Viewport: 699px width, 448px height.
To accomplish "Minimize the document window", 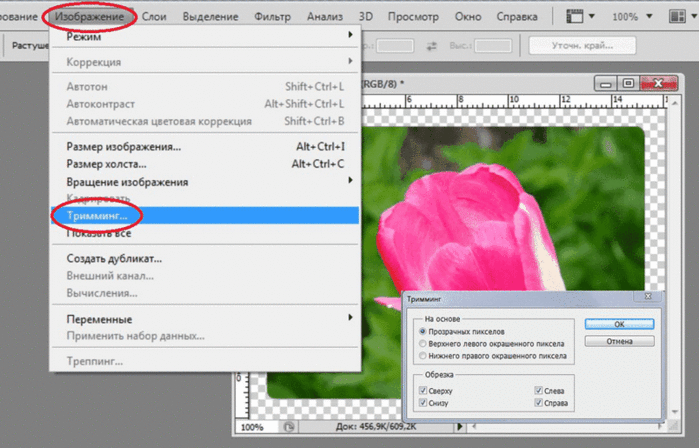I will pos(605,83).
